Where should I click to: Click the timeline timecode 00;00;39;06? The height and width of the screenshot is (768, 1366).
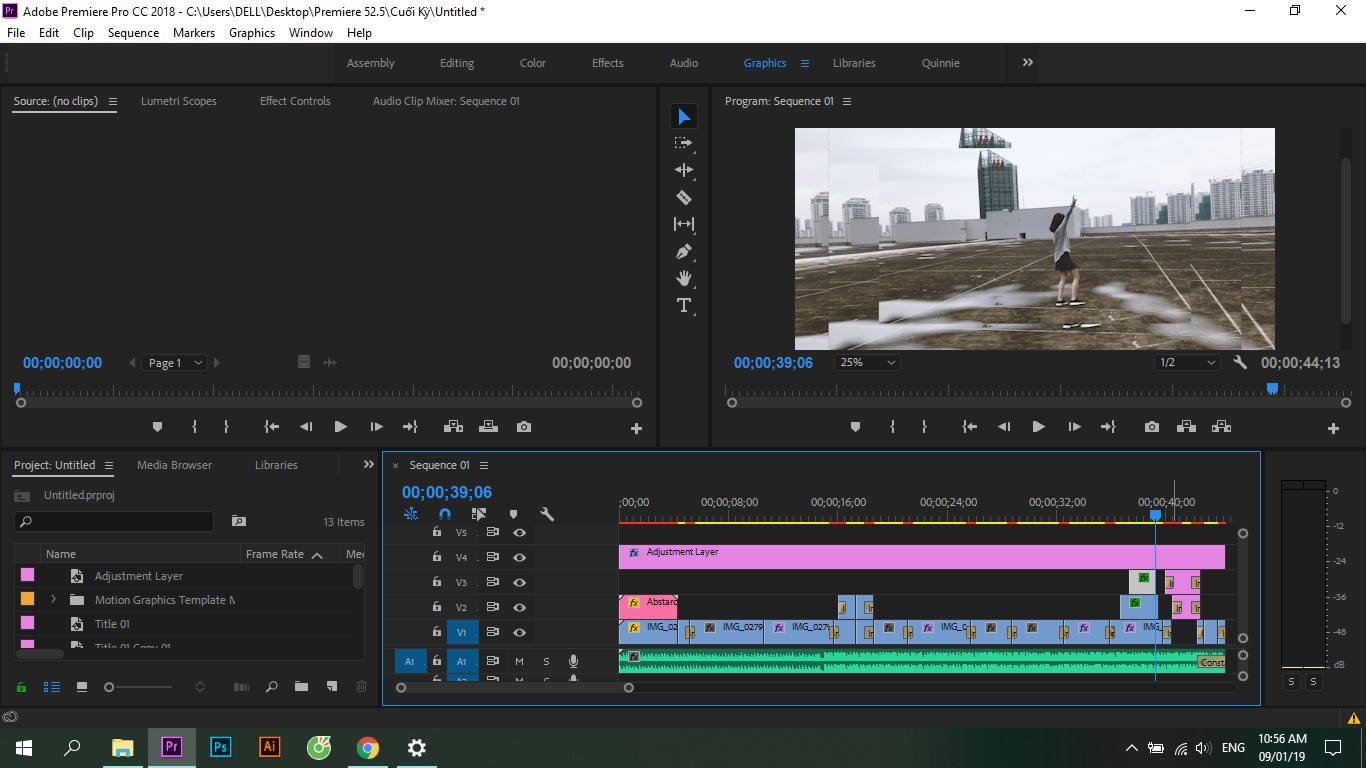(x=447, y=493)
